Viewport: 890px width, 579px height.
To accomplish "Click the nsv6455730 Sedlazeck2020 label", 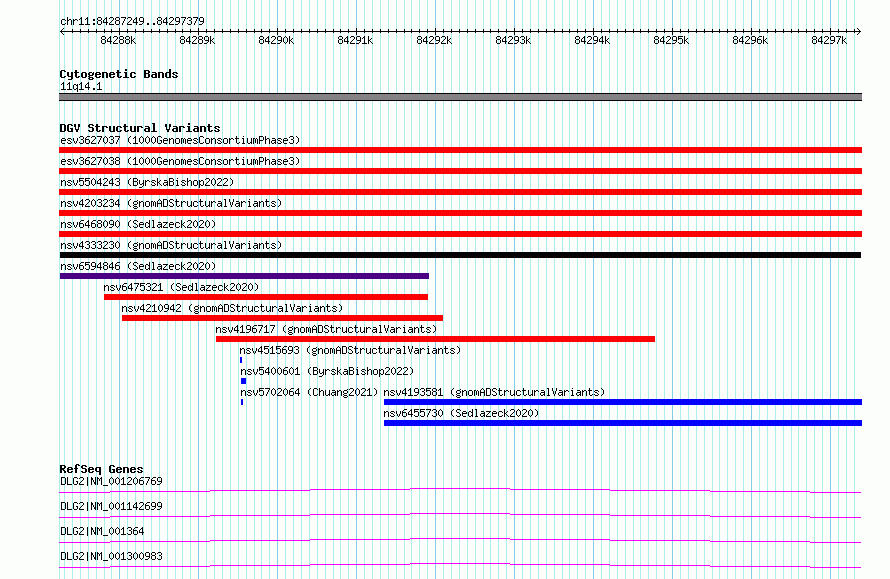I will 461,413.
